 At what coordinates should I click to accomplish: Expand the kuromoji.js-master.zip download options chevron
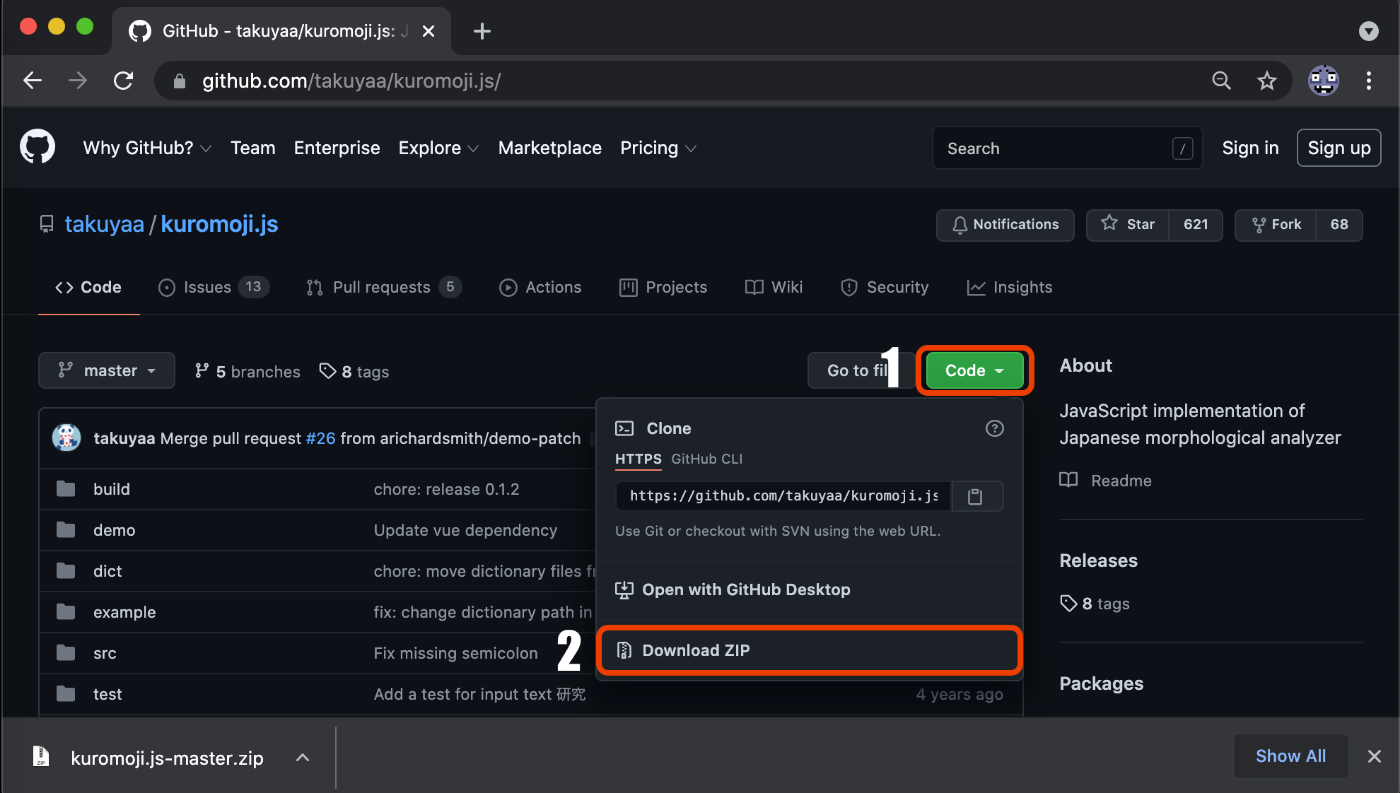point(302,757)
